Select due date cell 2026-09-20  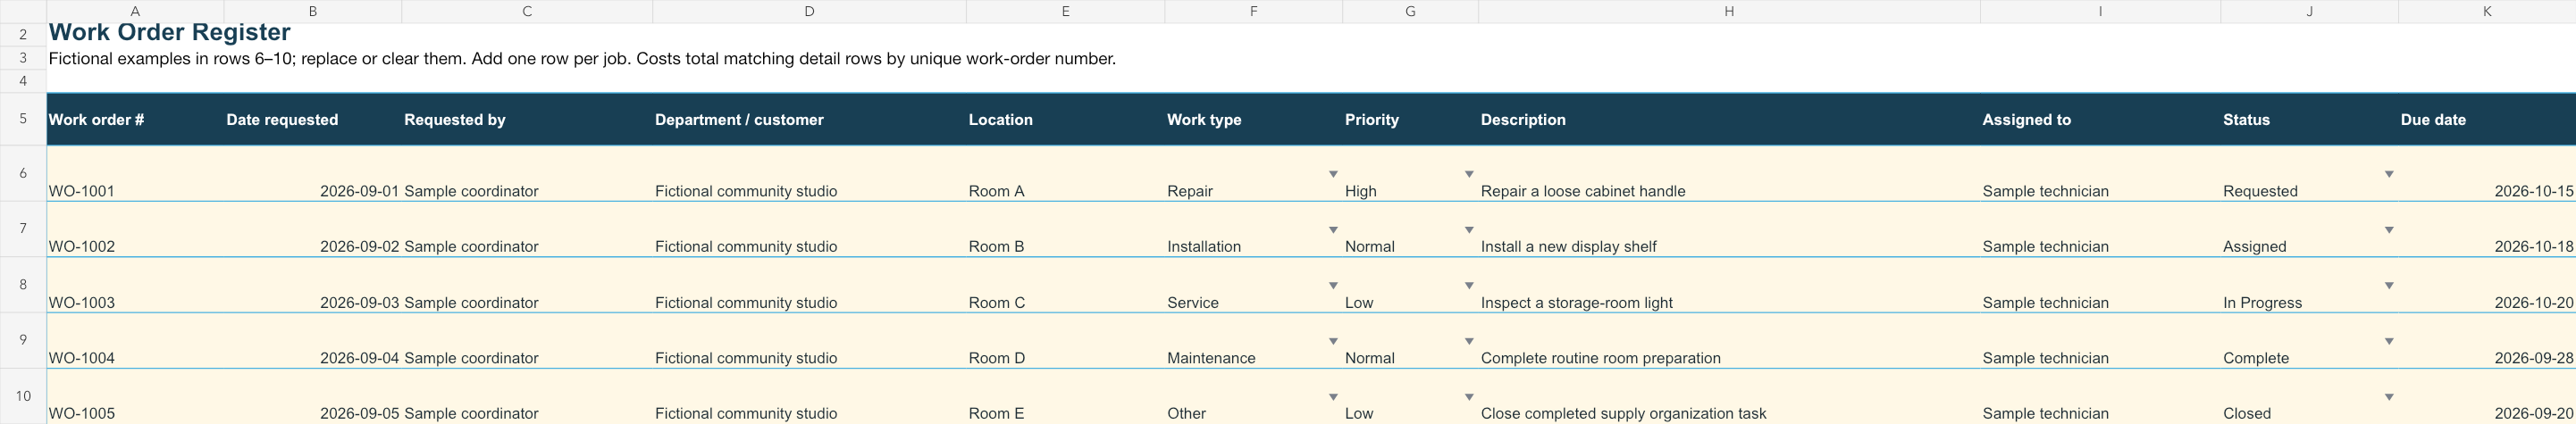[x=2487, y=397]
